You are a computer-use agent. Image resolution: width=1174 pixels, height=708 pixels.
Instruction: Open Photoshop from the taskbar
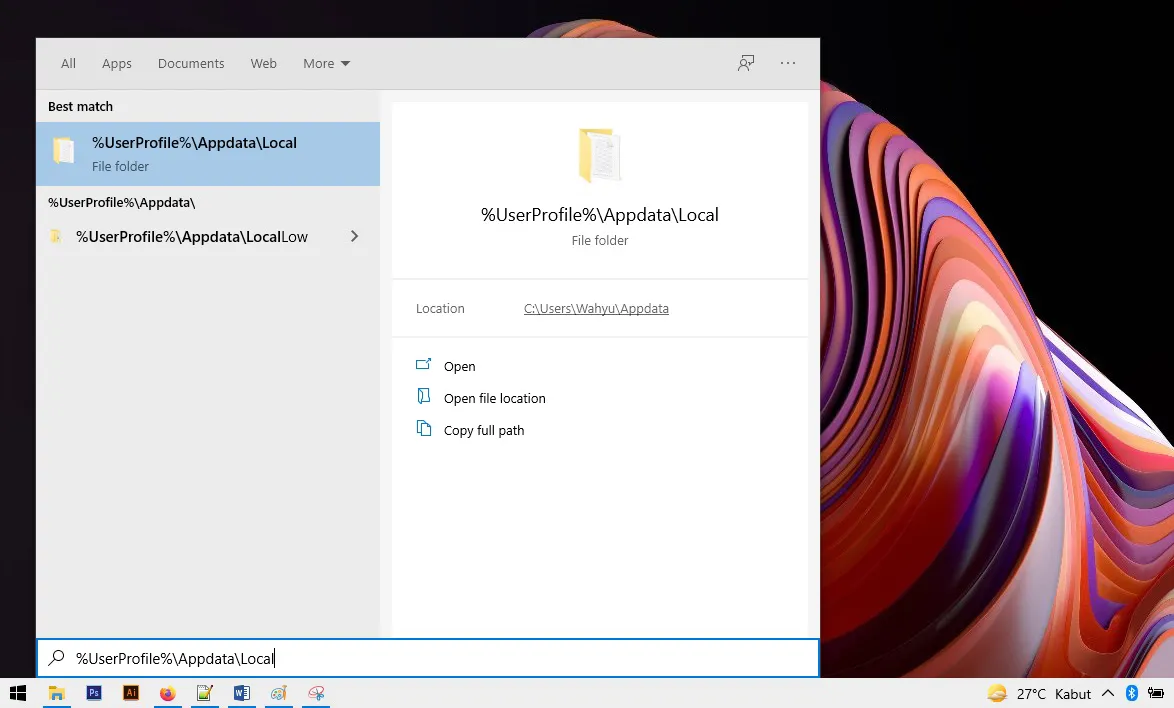point(93,693)
